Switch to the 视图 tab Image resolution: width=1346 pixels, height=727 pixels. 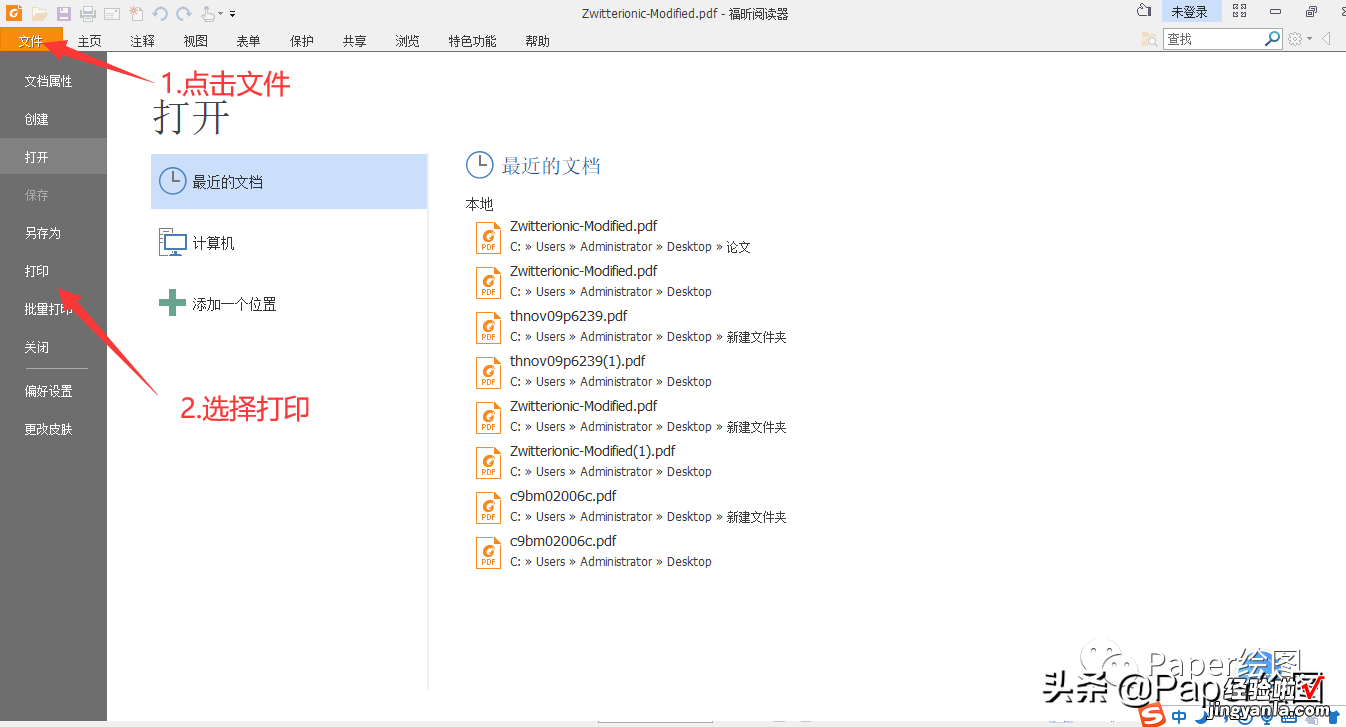tap(196, 41)
